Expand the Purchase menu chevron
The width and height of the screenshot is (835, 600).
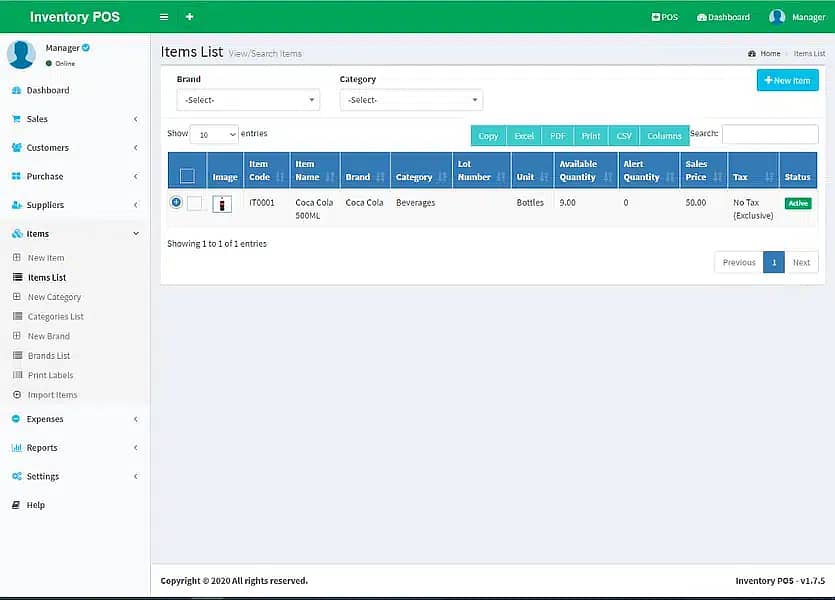click(x=136, y=176)
